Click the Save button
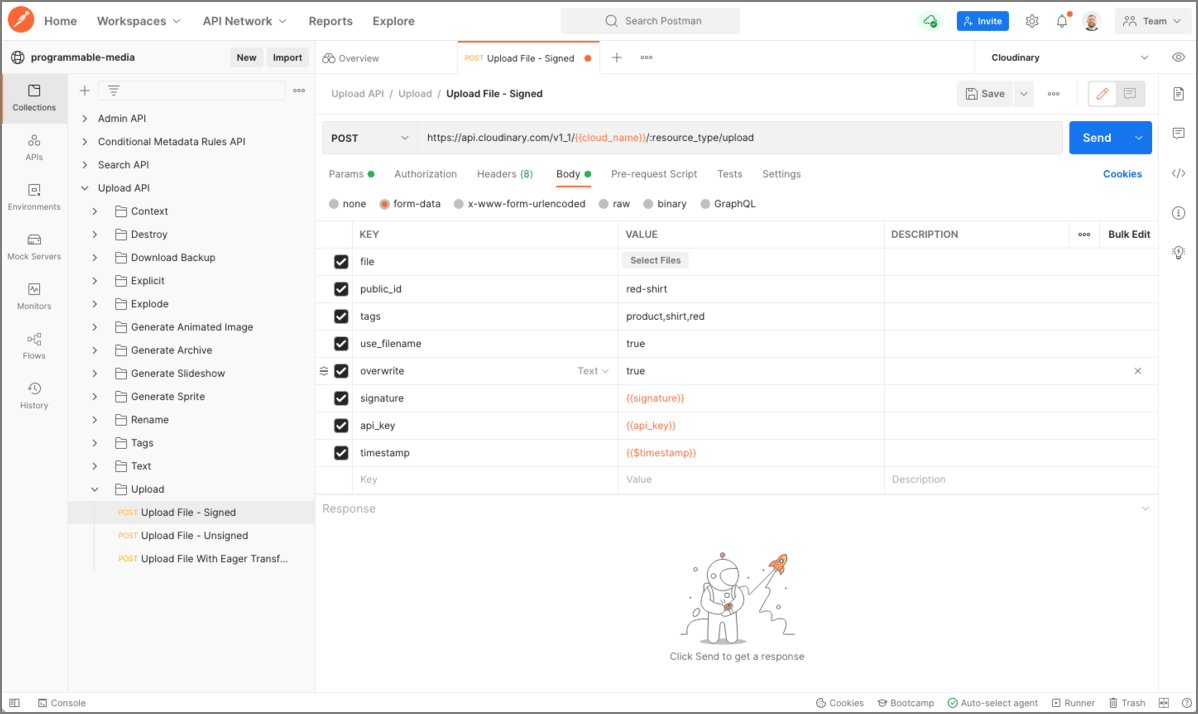1198x714 pixels. (x=986, y=94)
